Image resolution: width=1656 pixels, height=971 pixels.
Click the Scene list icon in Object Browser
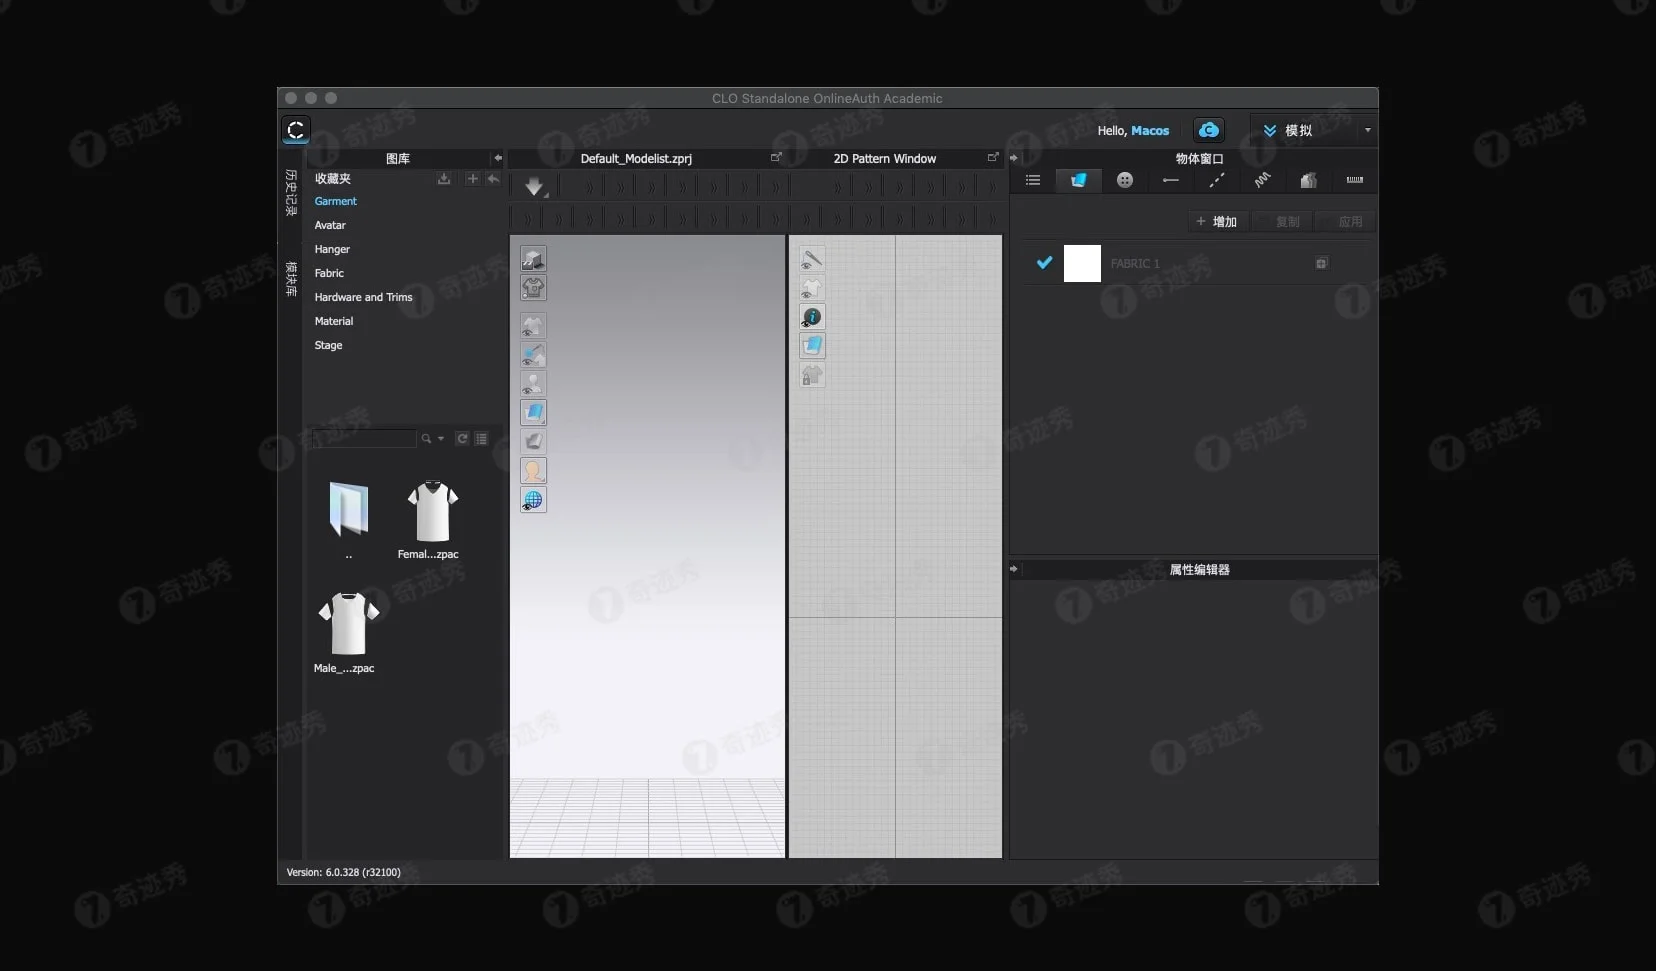click(1033, 180)
